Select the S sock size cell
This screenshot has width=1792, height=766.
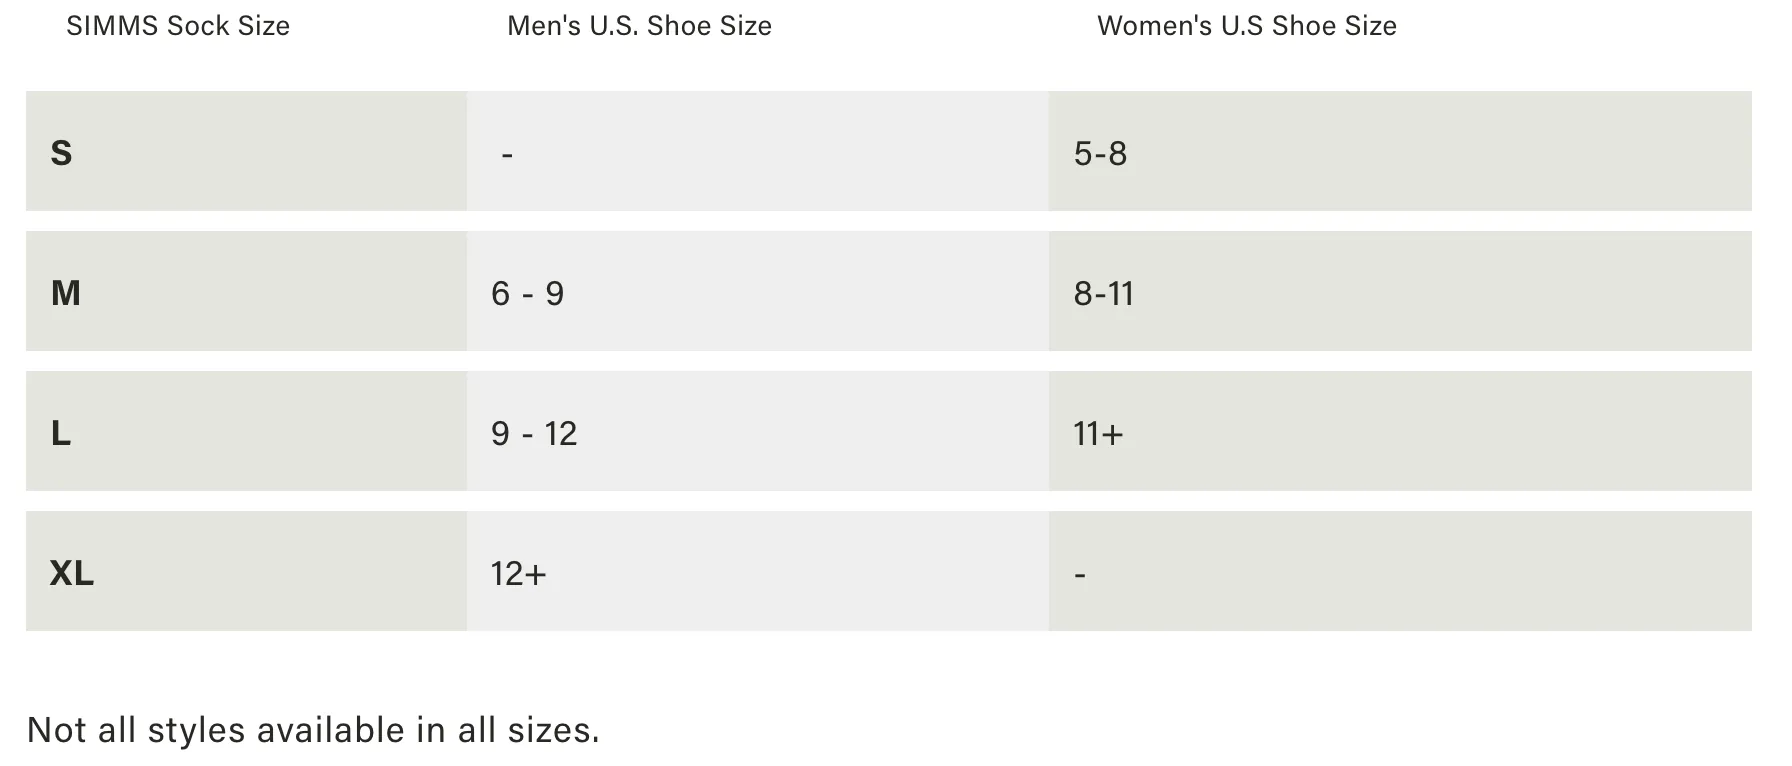click(x=246, y=151)
